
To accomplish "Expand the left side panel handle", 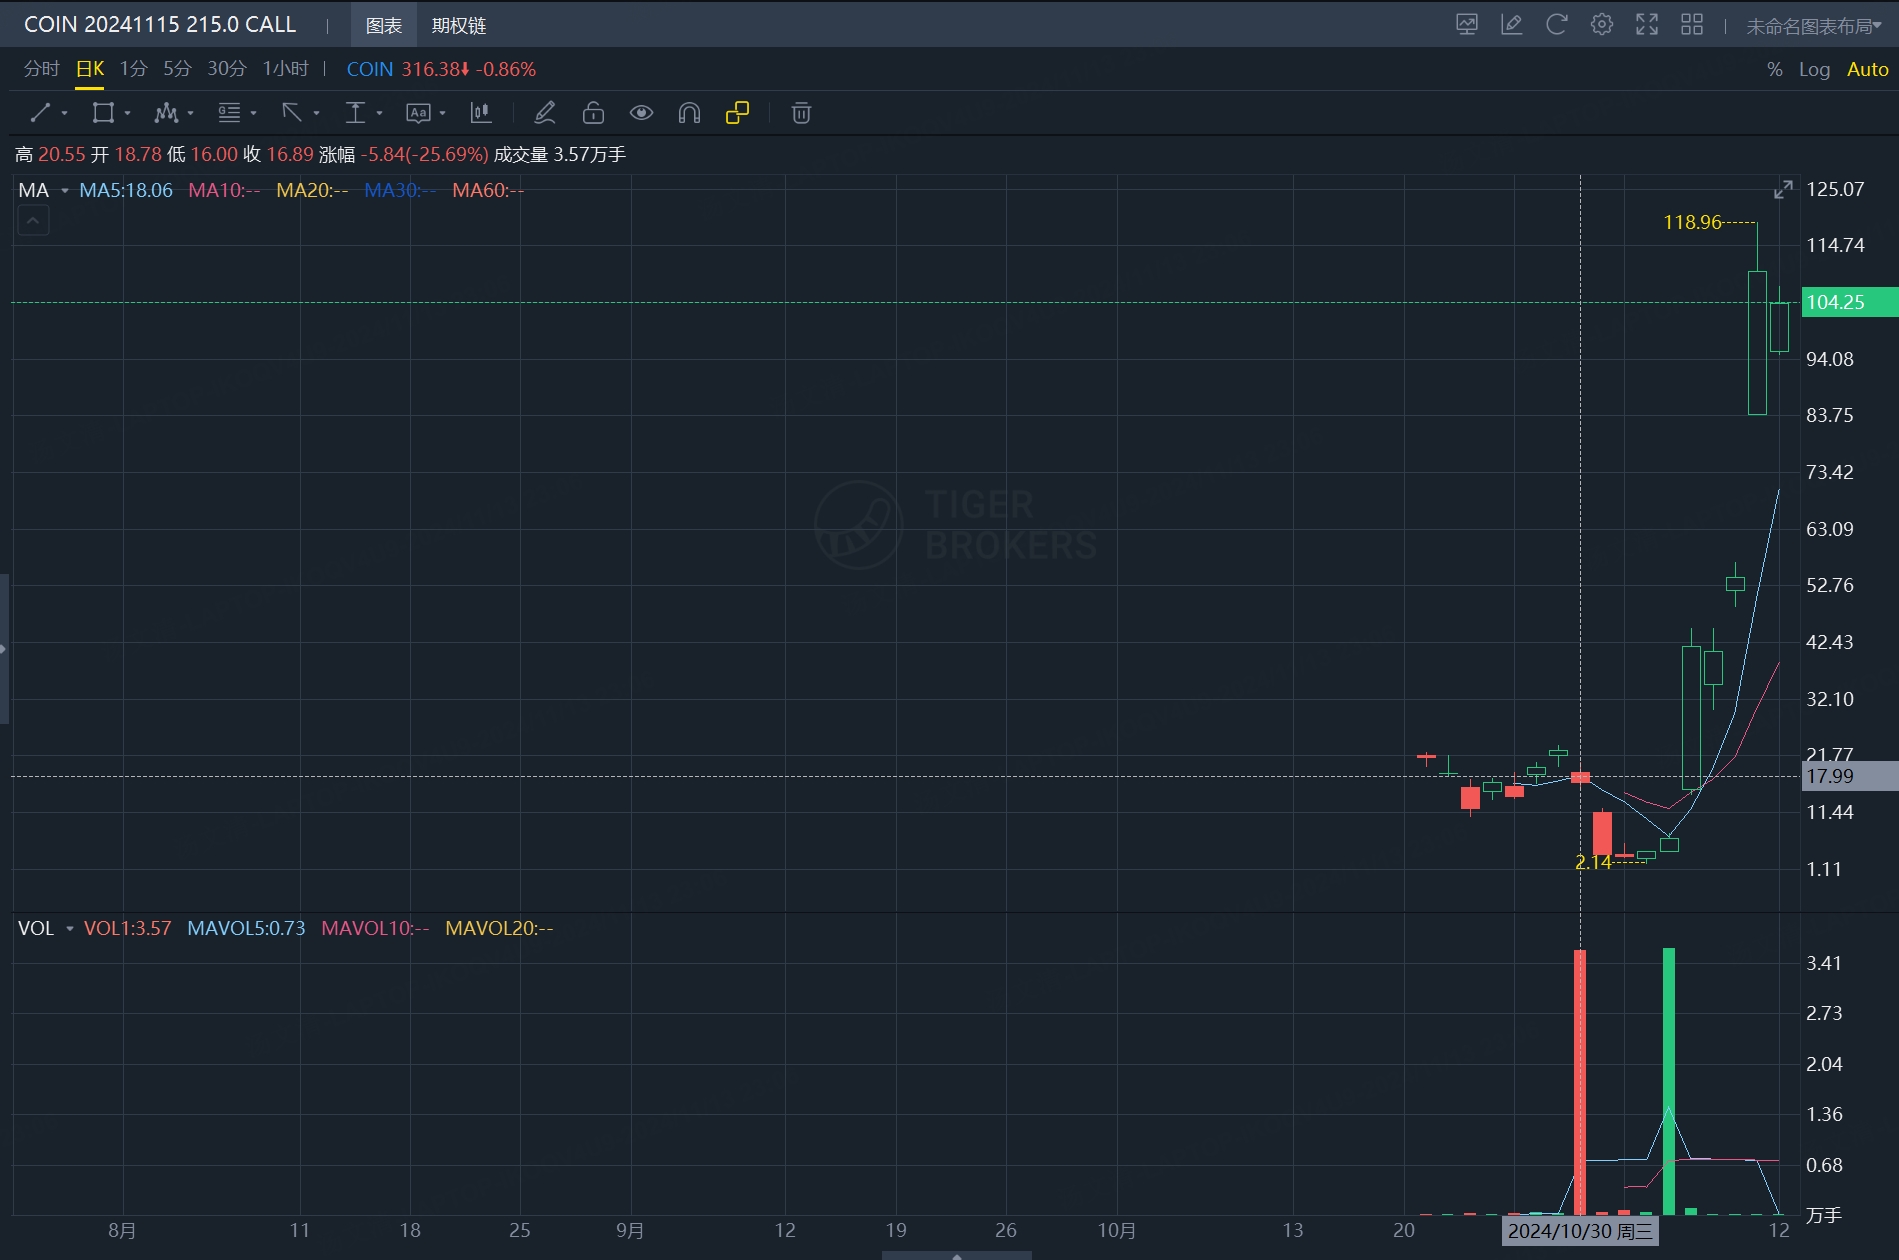I will coord(4,649).
